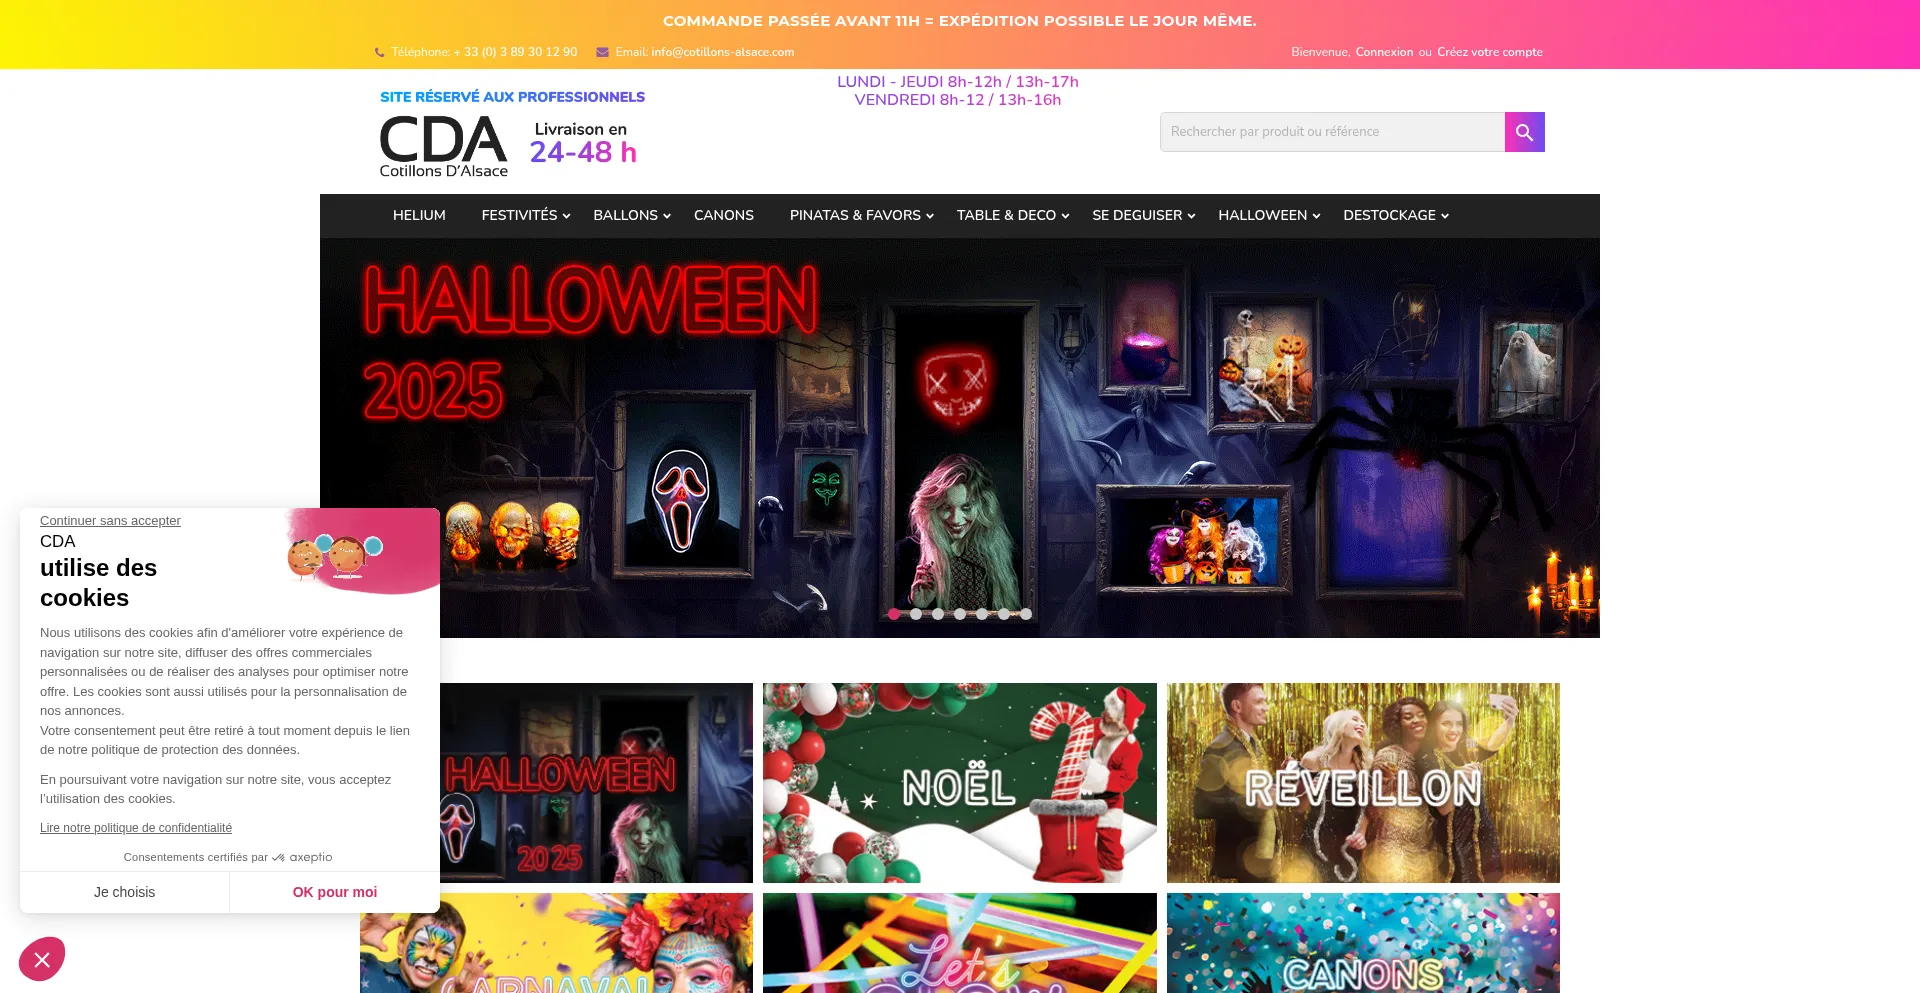Click the product search input field
The width and height of the screenshot is (1920, 993).
pos(1332,132)
